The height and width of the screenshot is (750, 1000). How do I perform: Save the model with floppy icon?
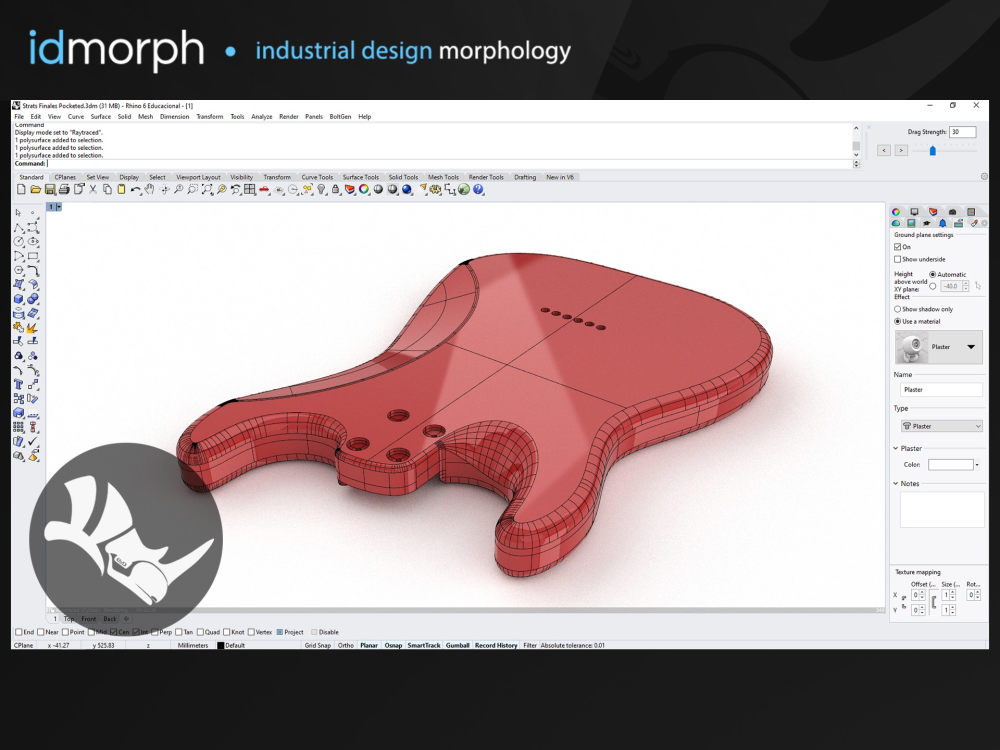click(x=50, y=189)
